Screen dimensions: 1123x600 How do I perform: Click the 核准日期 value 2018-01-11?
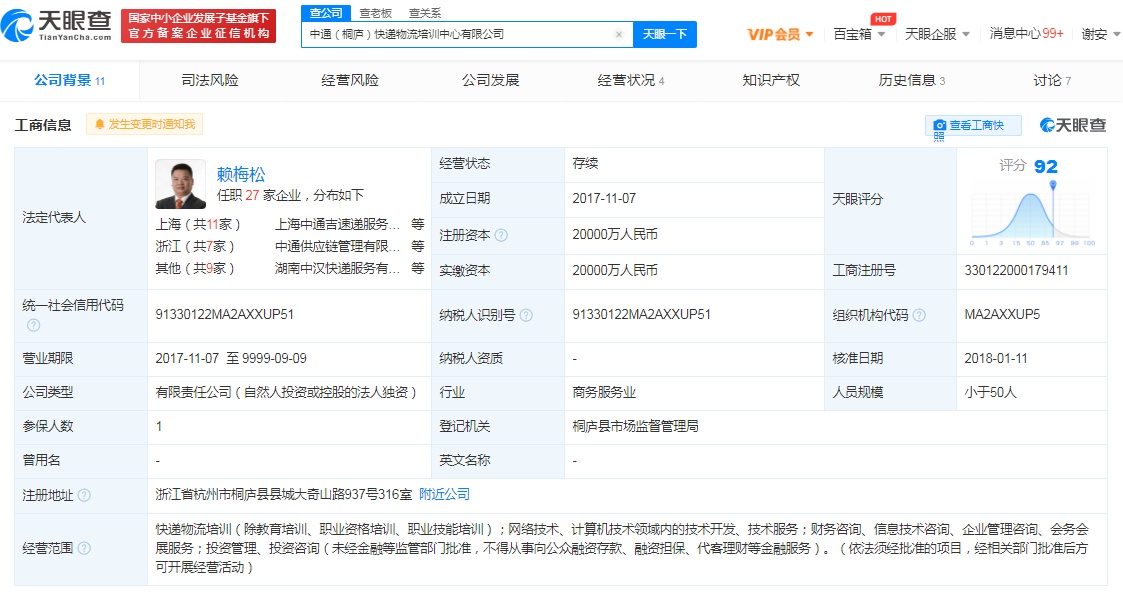coord(996,358)
